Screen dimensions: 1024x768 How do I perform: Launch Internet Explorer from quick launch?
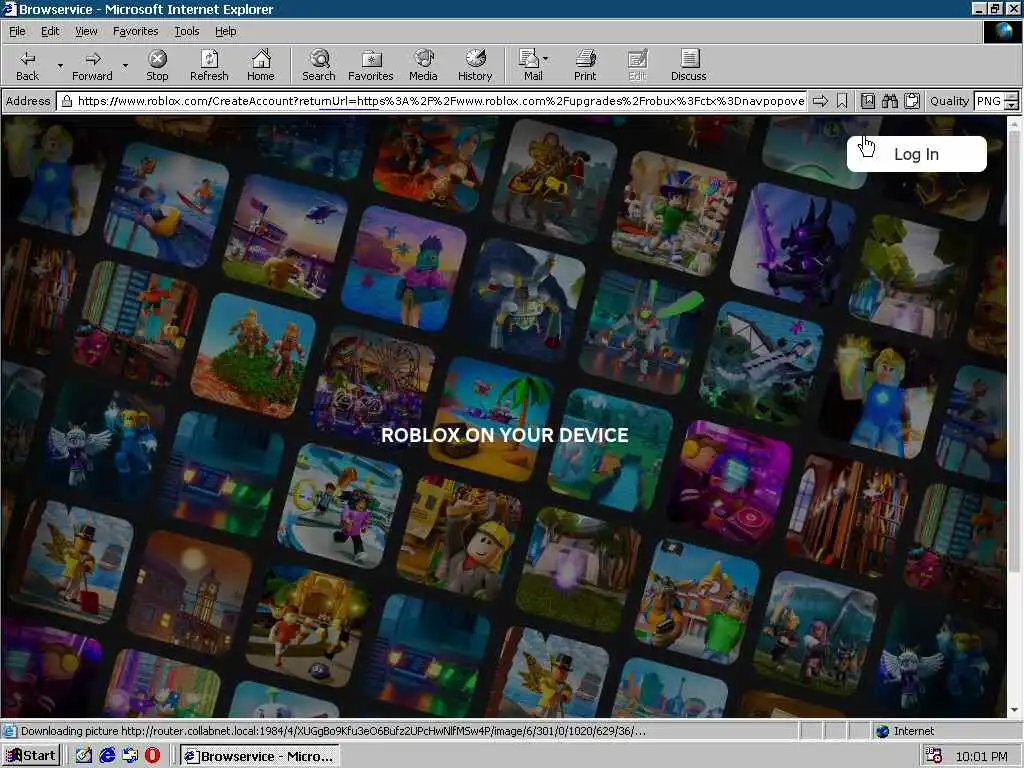coord(107,756)
